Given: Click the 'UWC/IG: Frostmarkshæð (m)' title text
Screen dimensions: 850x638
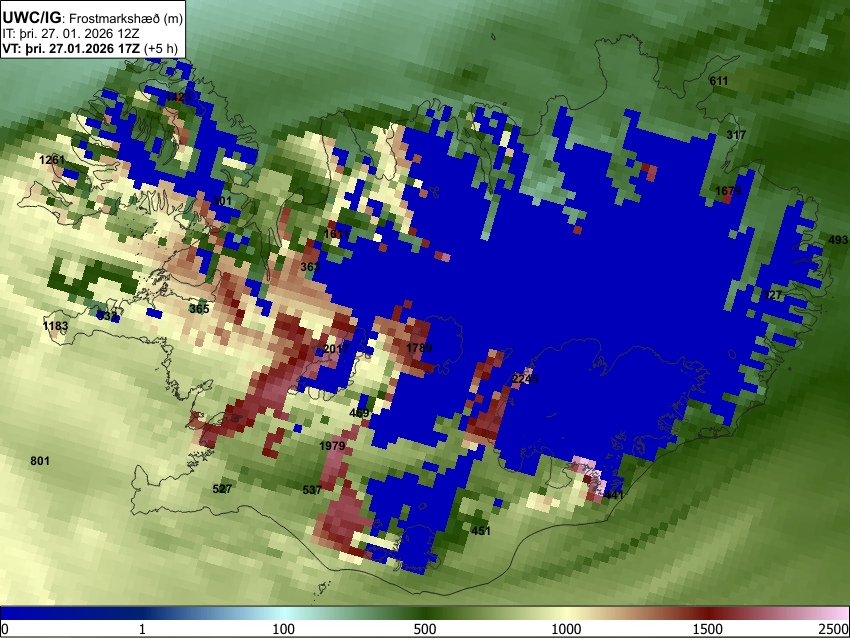Looking at the screenshot, I should (93, 18).
